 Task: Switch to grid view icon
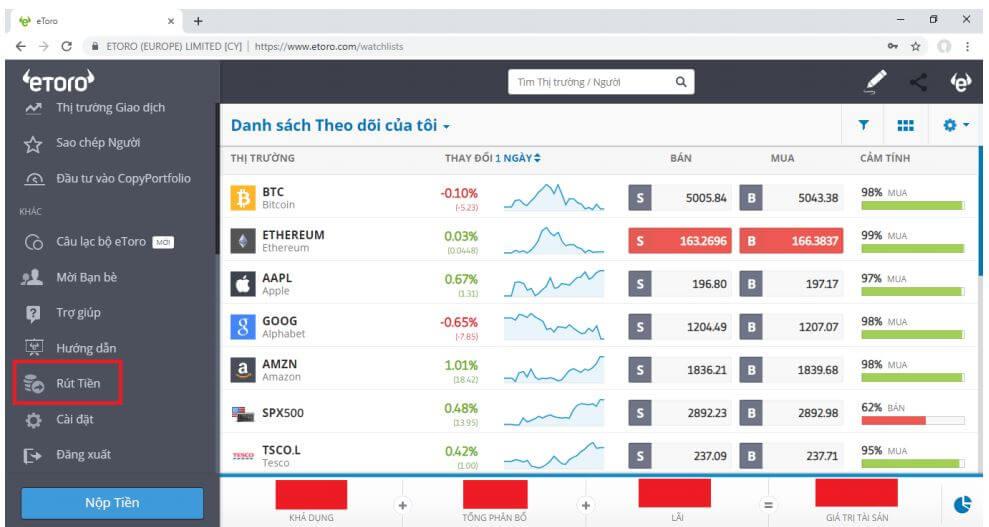coord(906,125)
